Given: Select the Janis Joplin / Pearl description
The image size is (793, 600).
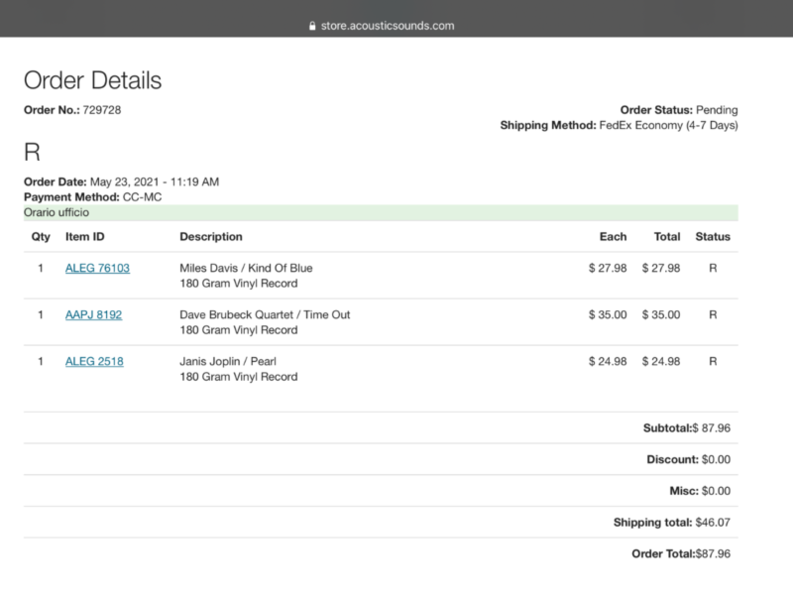Looking at the screenshot, I should (x=227, y=361).
